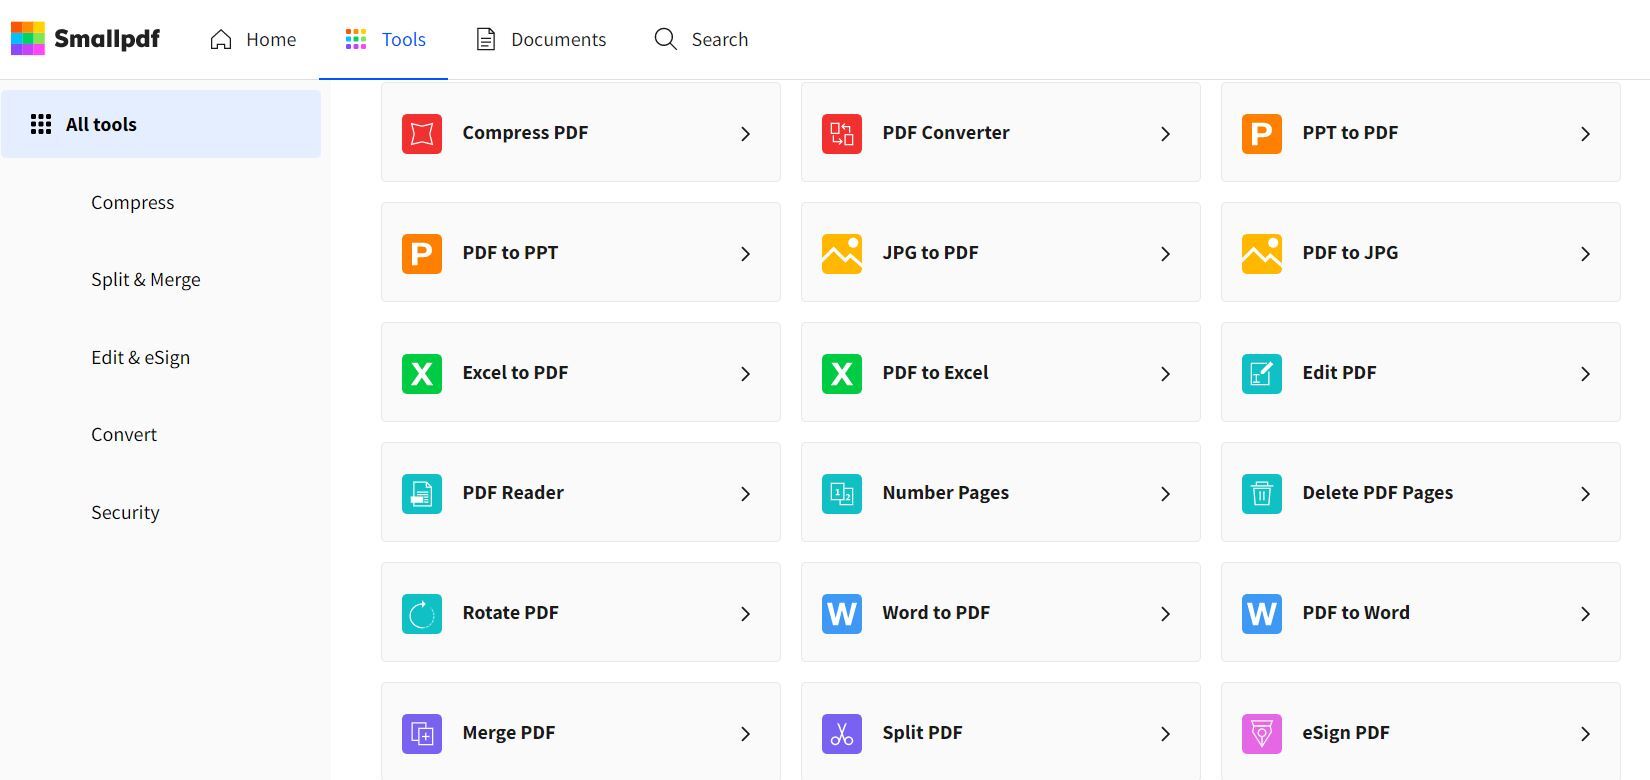
Task: Click the Merge PDF card chevron
Action: pos(745,733)
